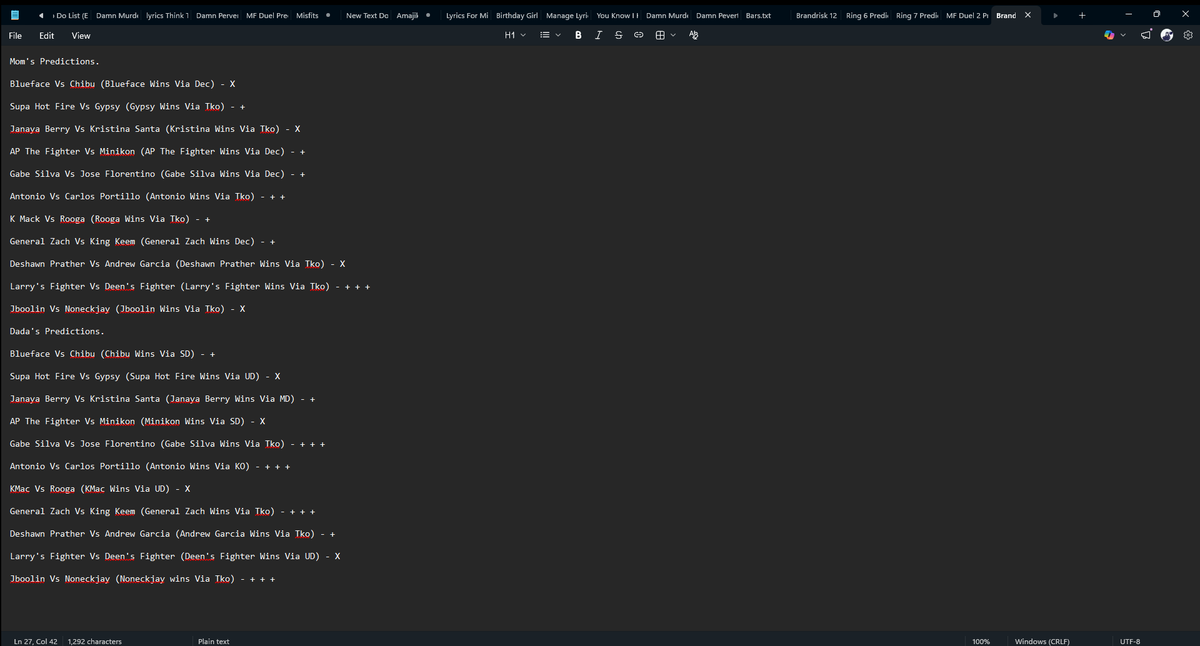Switch to the New Text Do tab

(x=367, y=16)
